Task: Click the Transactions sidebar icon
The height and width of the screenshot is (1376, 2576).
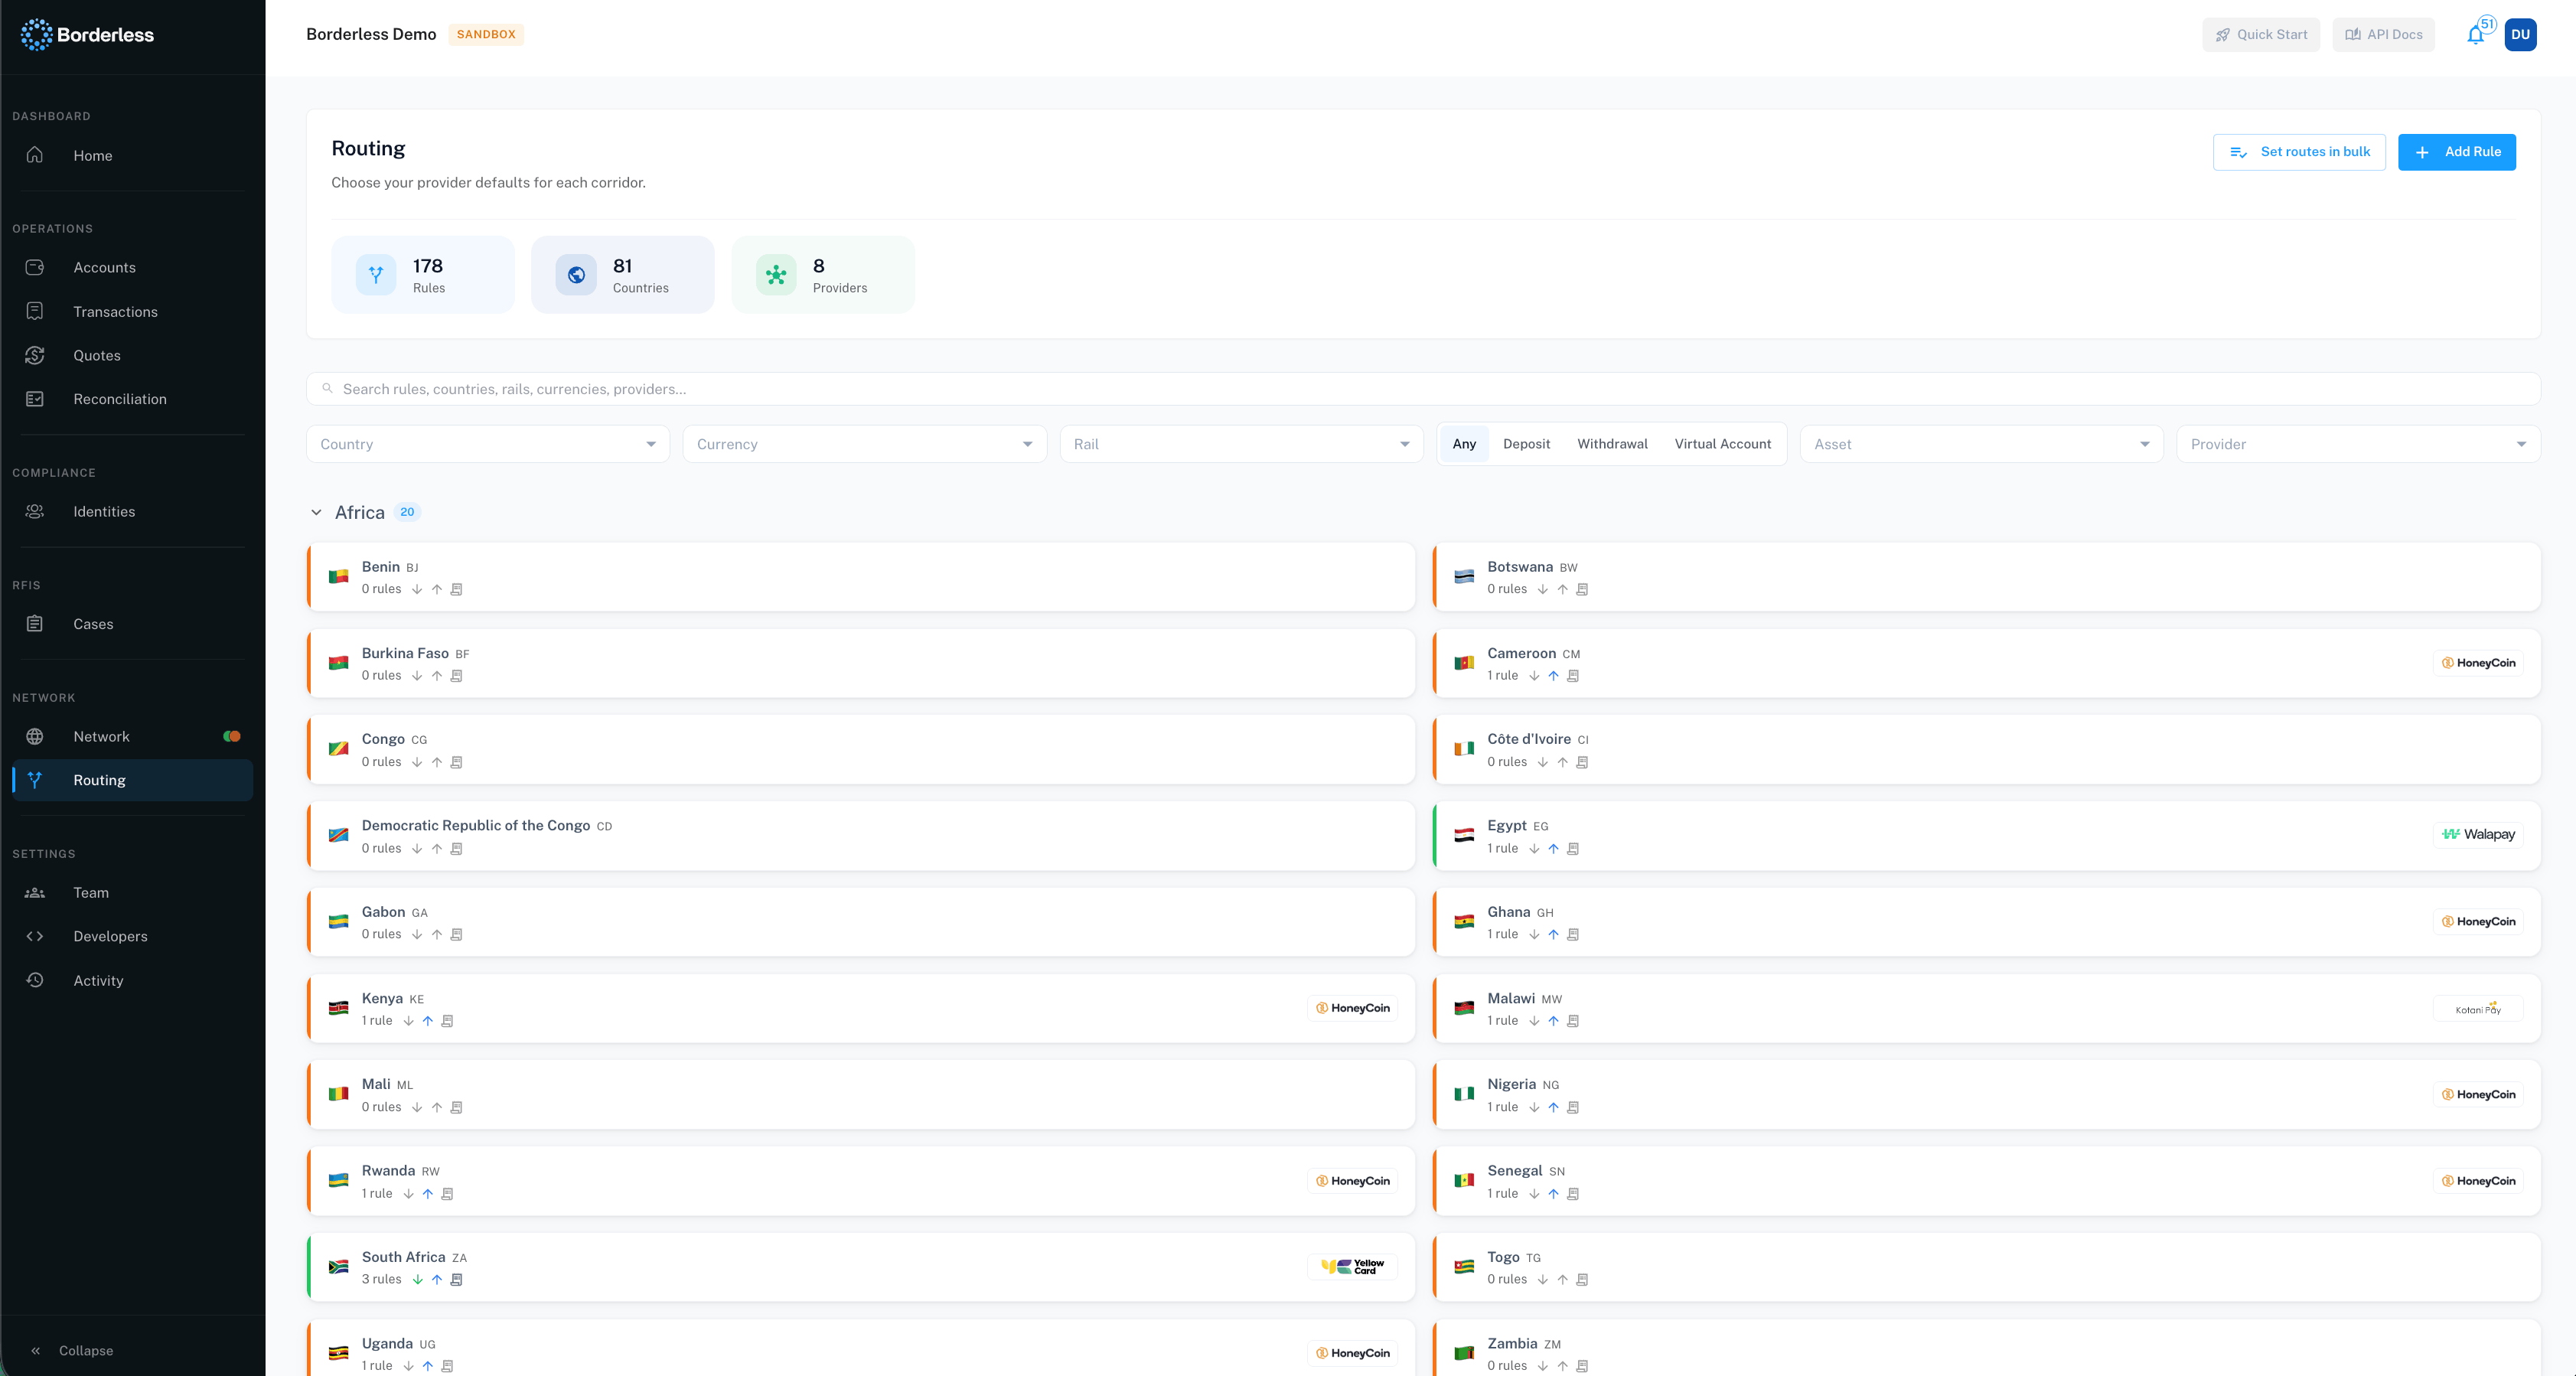Action: point(35,311)
